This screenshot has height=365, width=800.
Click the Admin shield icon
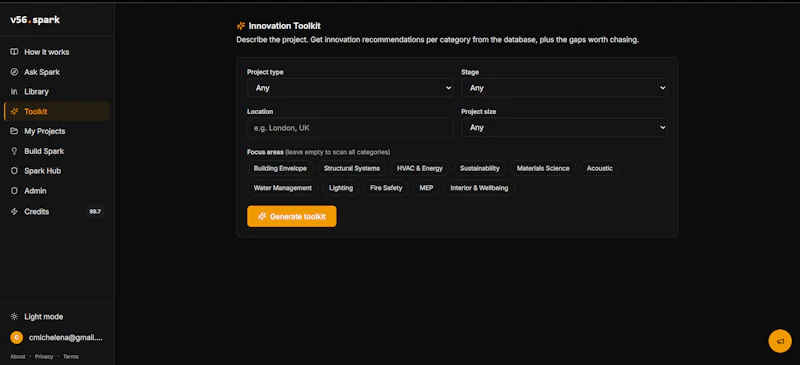tap(14, 191)
